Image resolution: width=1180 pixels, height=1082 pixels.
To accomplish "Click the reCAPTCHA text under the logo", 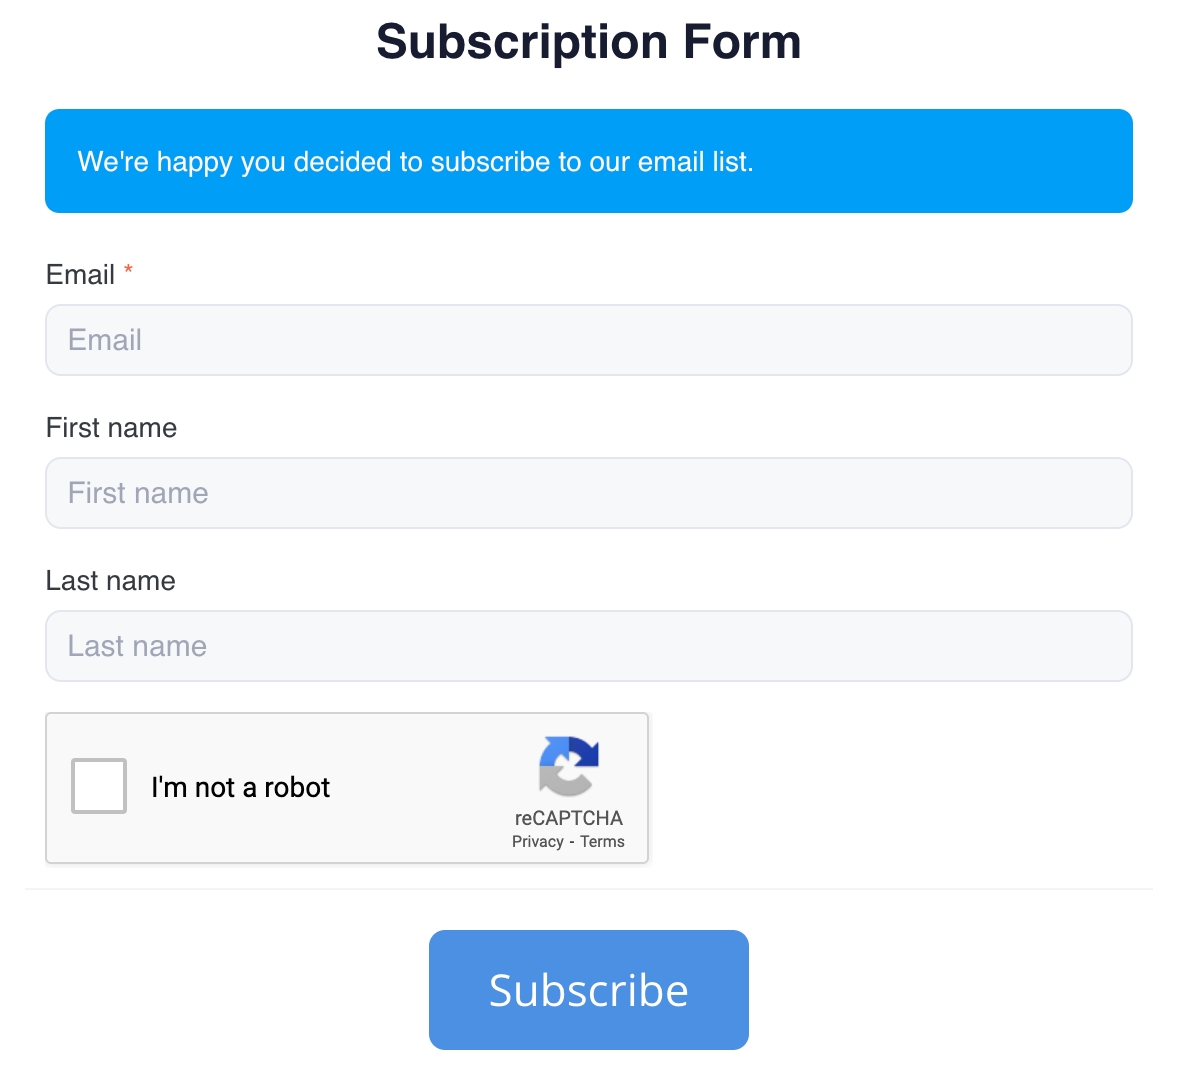I will 568,818.
